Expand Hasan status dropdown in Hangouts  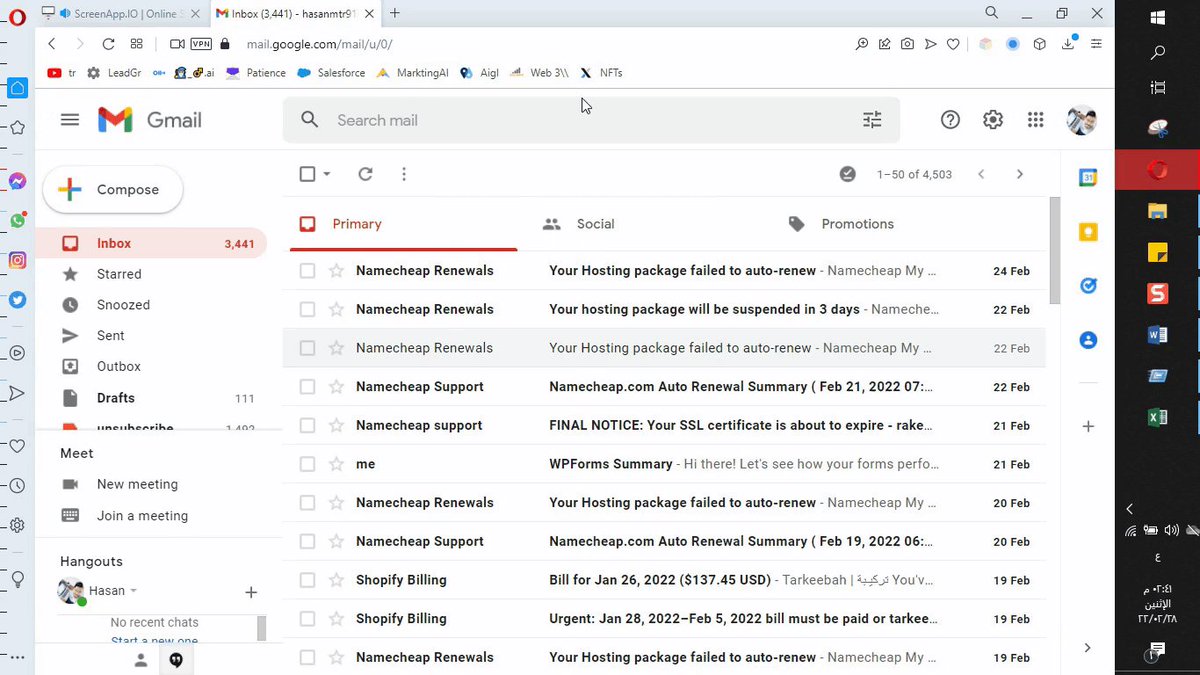(x=134, y=591)
